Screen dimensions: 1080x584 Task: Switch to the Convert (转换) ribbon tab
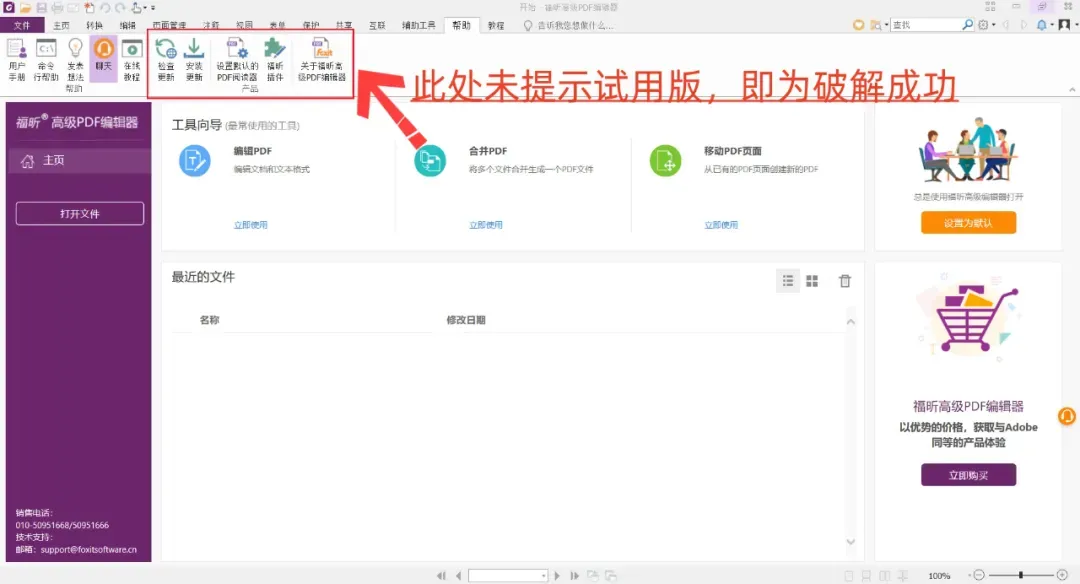pos(94,25)
